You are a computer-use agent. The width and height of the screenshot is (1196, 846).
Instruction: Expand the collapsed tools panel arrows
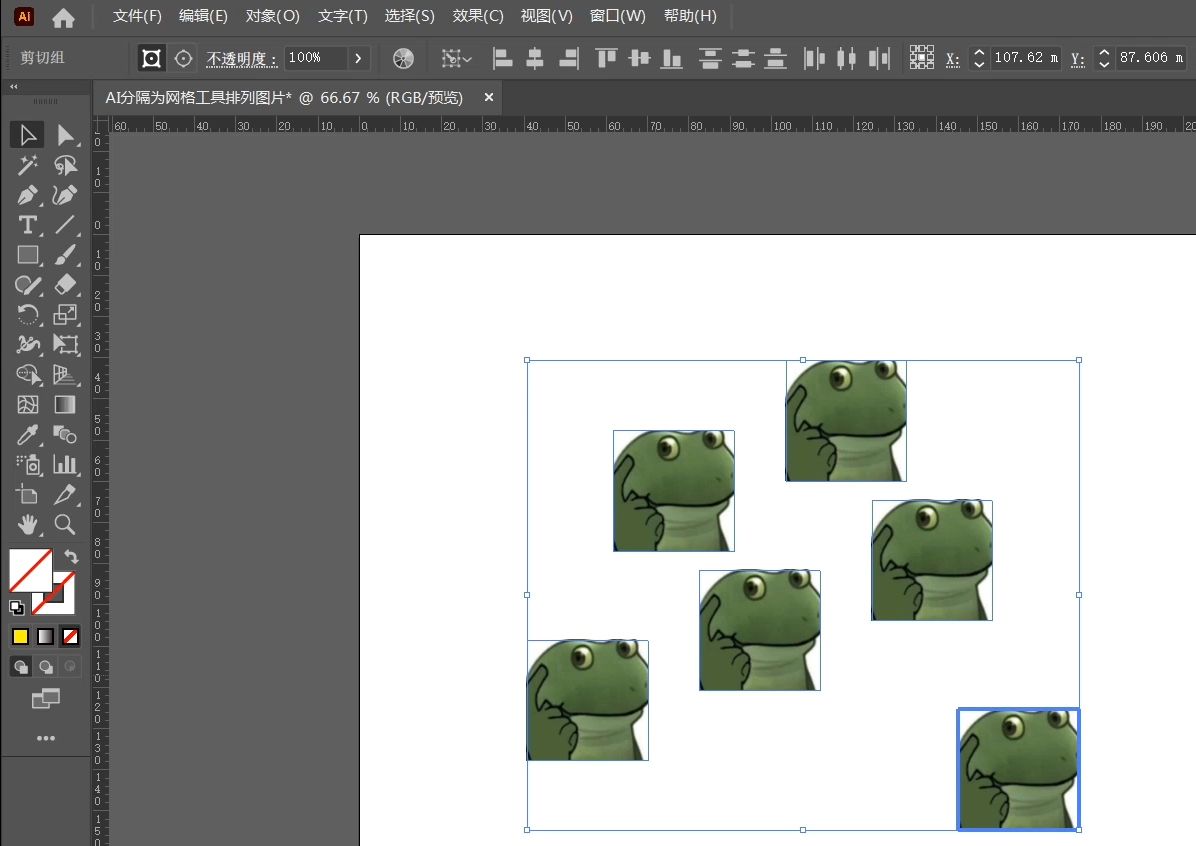pos(14,87)
